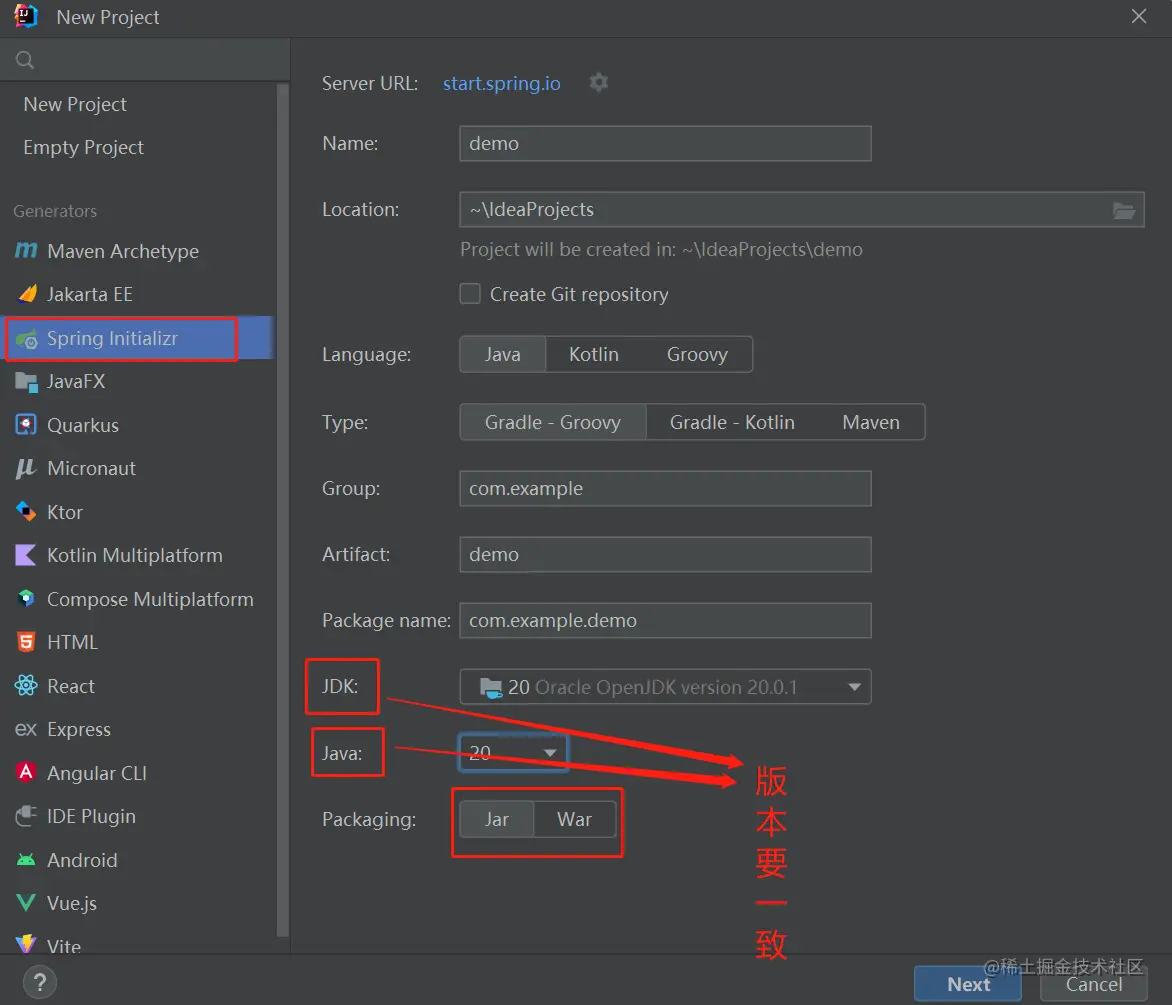Select New Project in sidebar
1172x1005 pixels.
point(75,104)
